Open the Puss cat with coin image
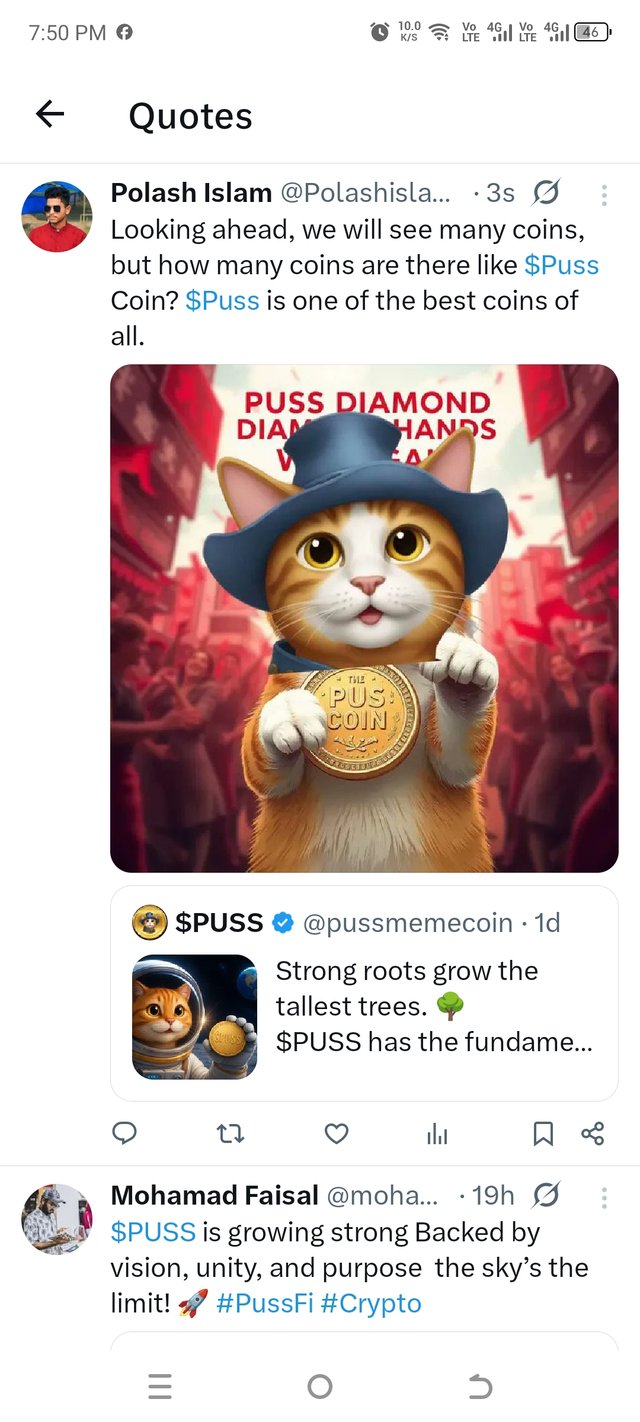The image size is (640, 1422). (x=364, y=618)
